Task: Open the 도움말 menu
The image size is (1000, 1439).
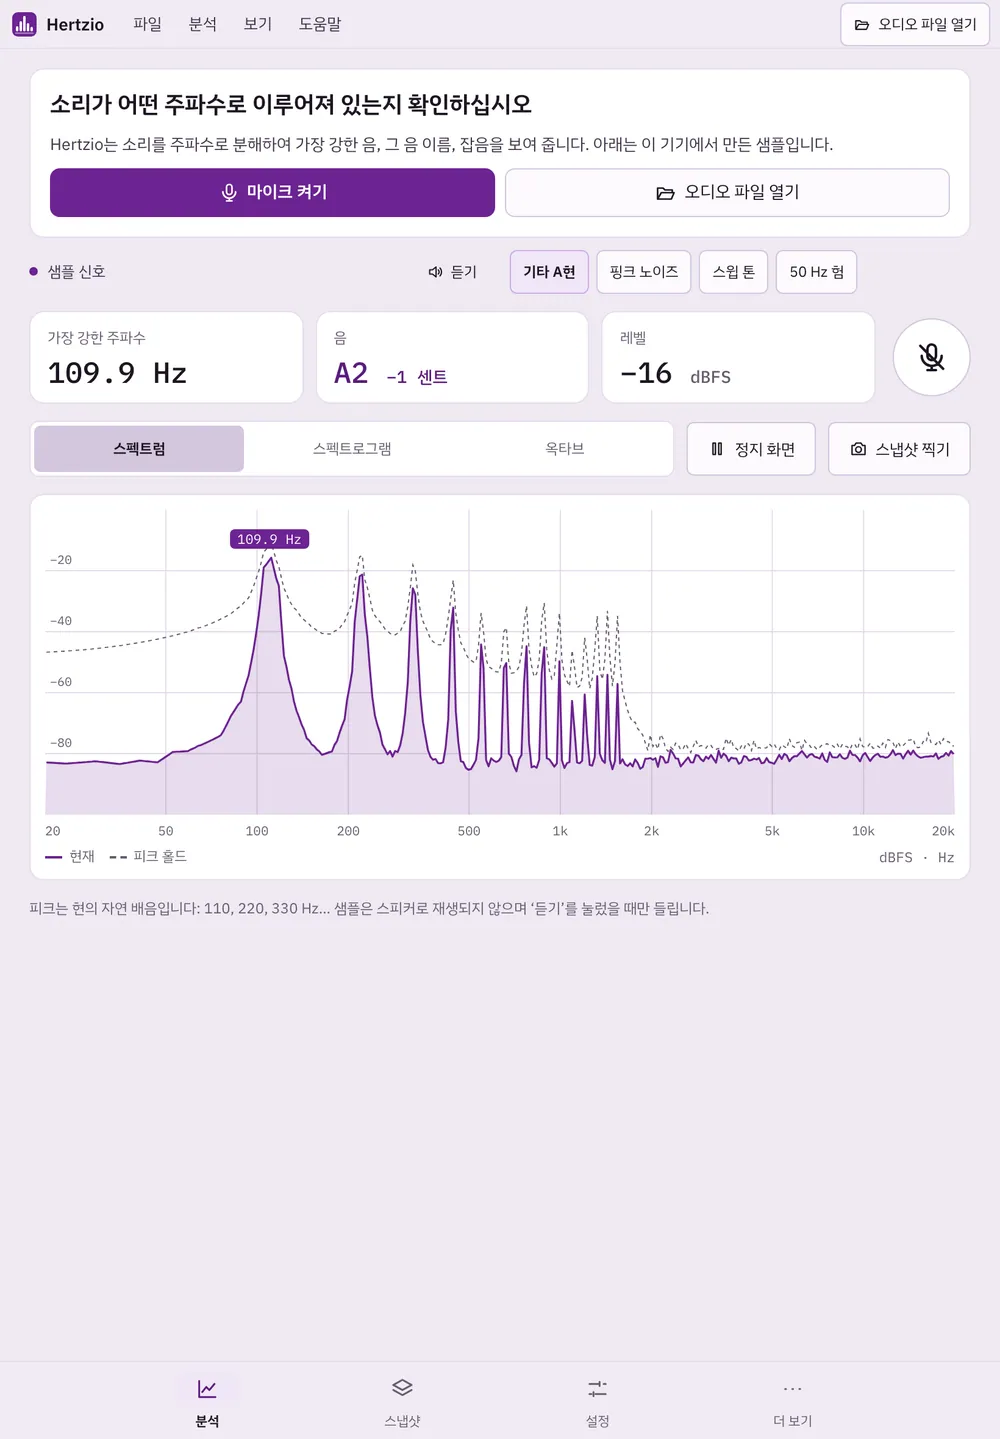Action: (320, 24)
